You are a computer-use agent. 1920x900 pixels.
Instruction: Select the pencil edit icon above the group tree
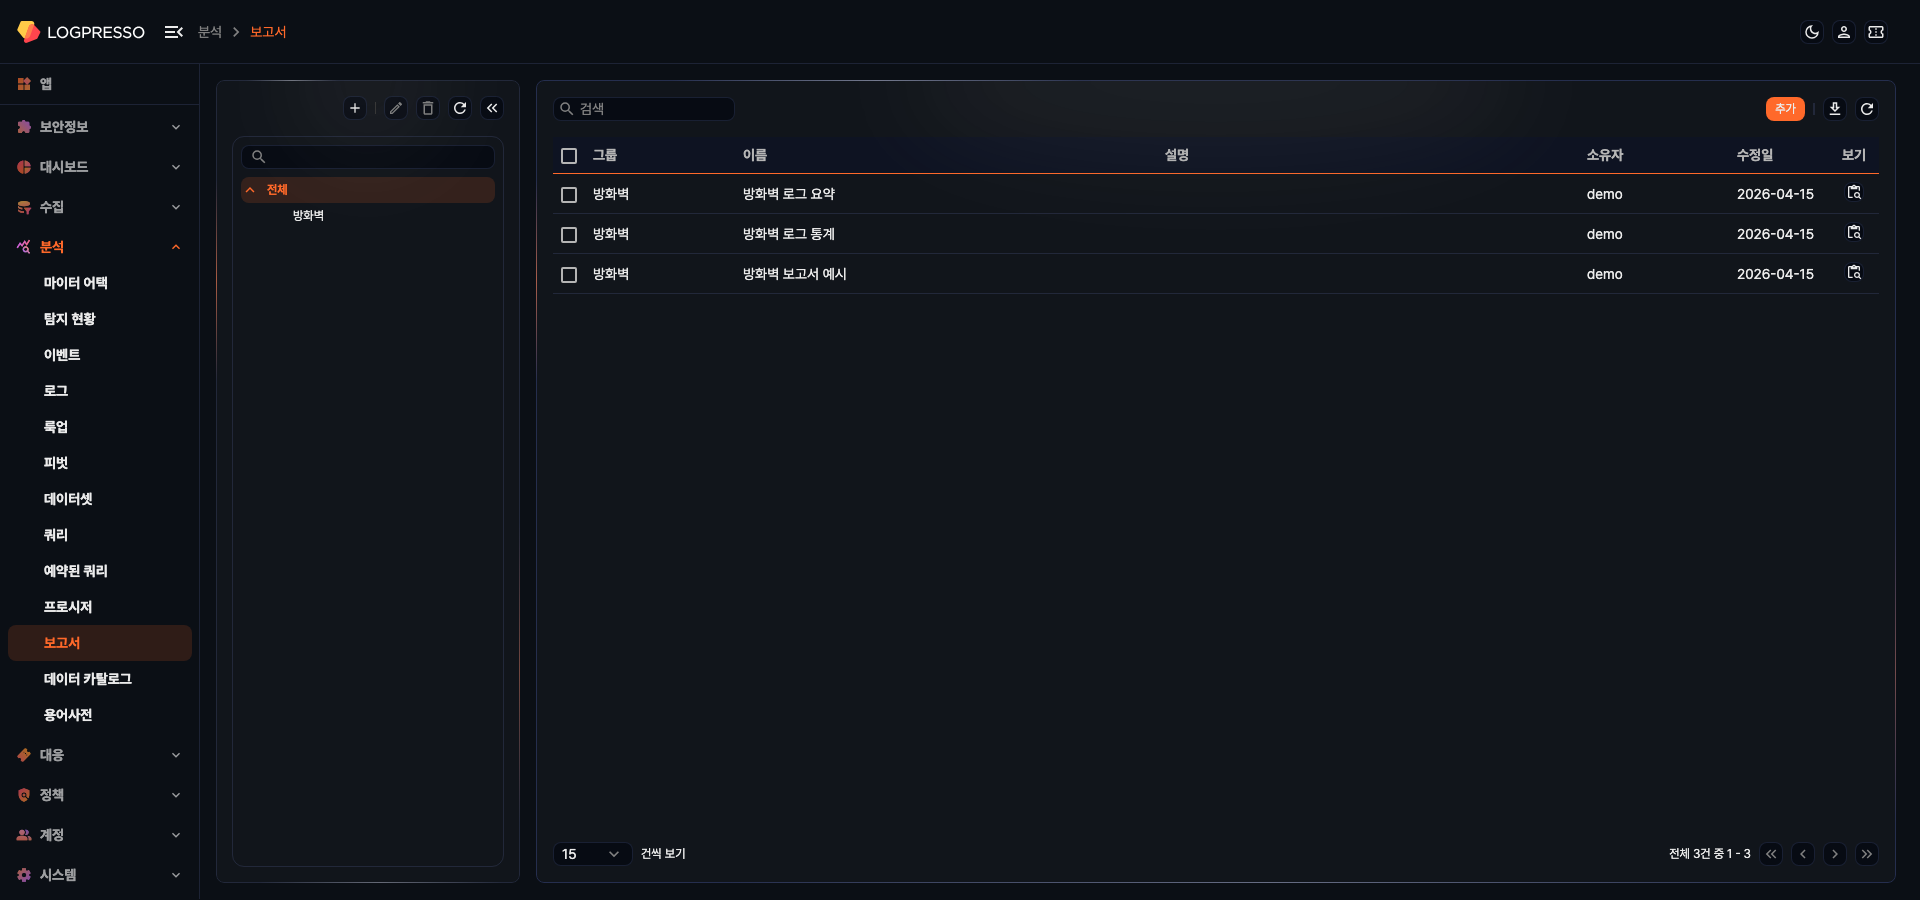pyautogui.click(x=396, y=108)
